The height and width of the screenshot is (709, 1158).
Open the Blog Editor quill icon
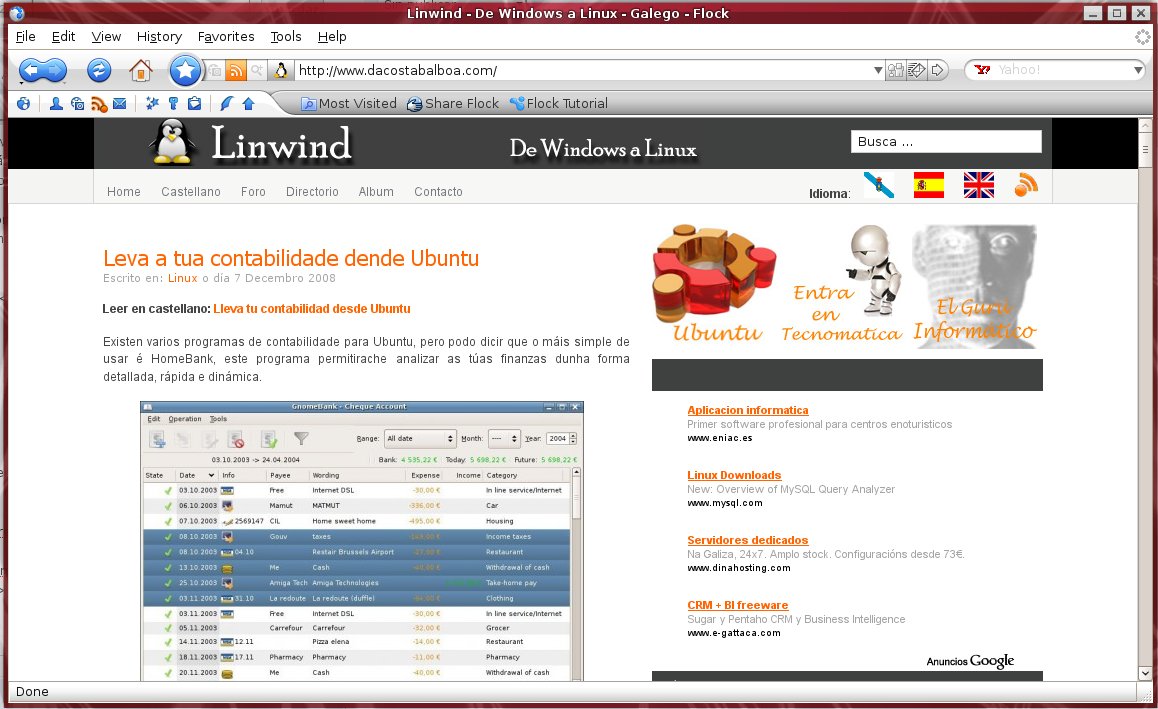[227, 103]
